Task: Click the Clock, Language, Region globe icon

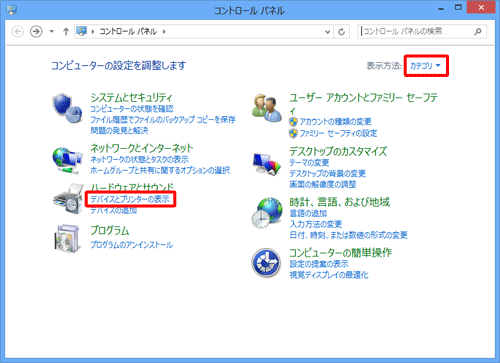Action: click(x=267, y=213)
